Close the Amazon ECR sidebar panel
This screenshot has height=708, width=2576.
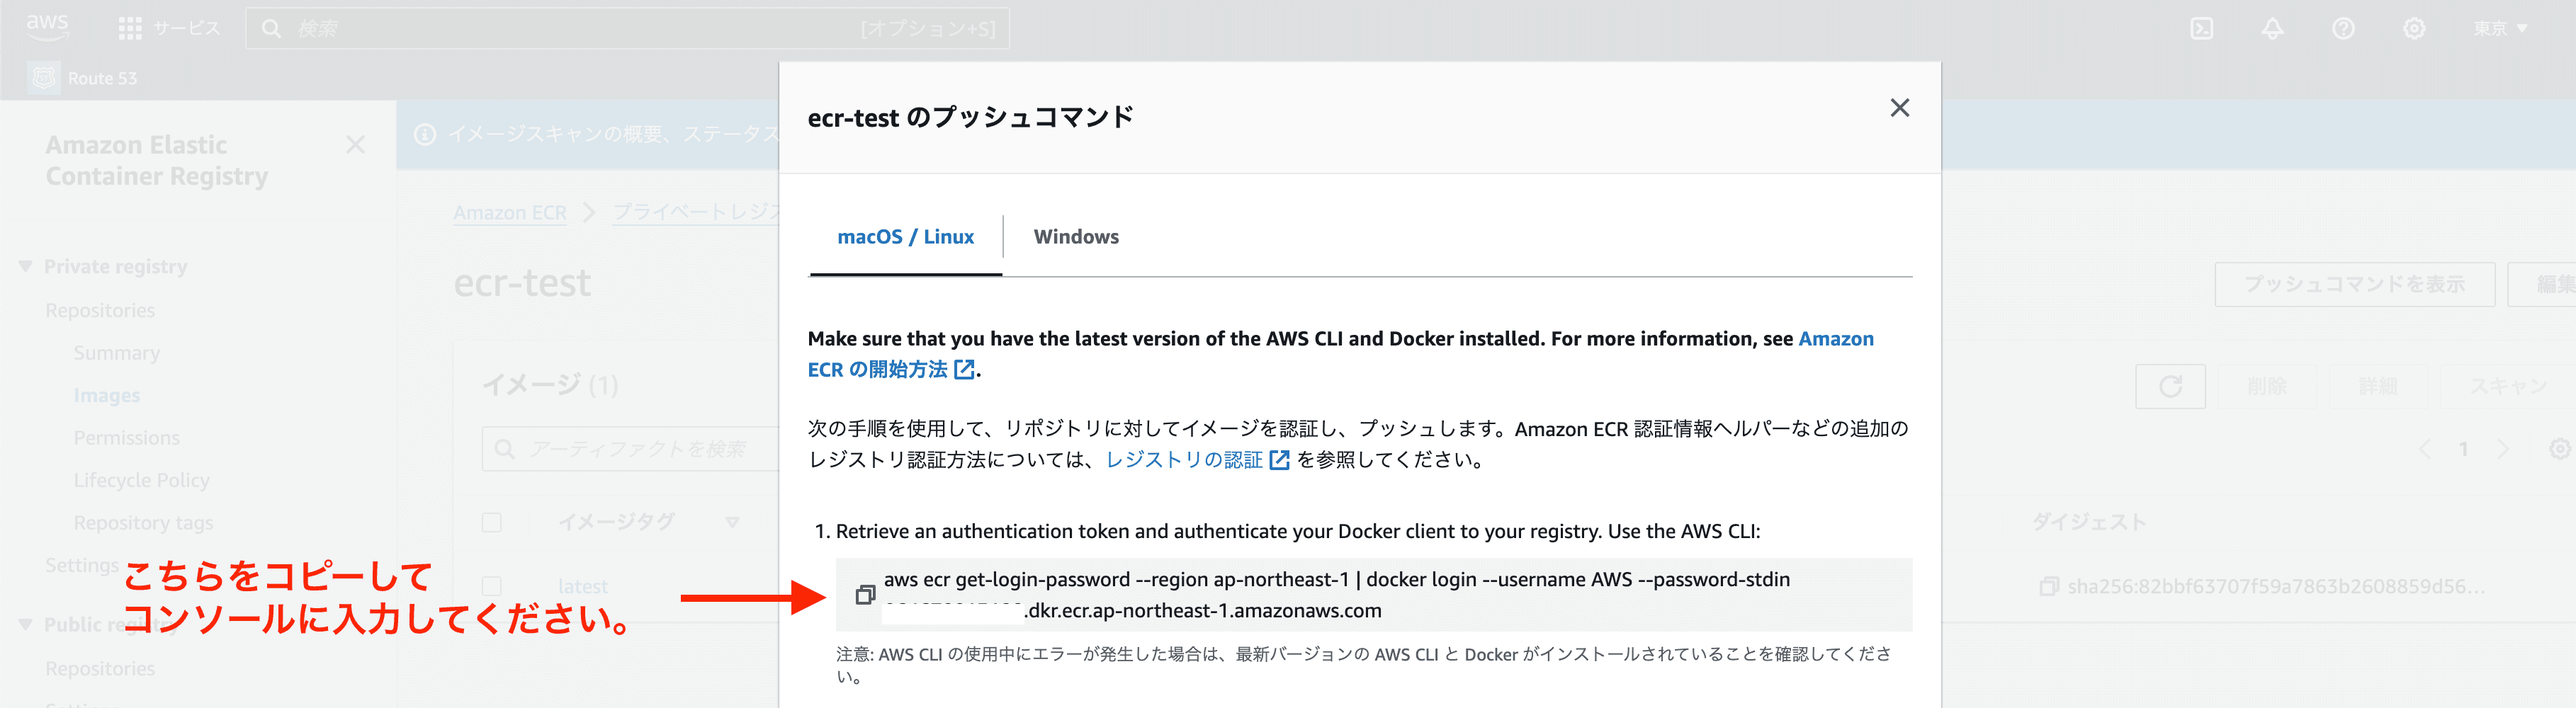[x=355, y=145]
